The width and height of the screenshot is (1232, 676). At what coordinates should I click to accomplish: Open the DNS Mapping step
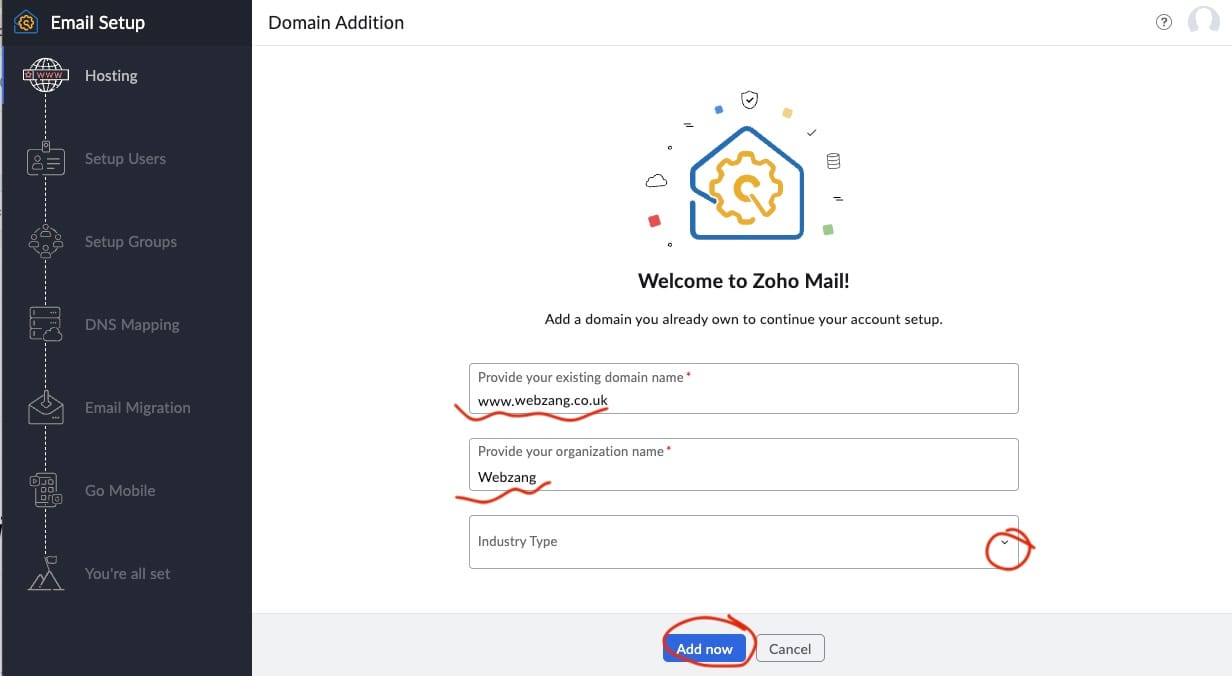132,325
